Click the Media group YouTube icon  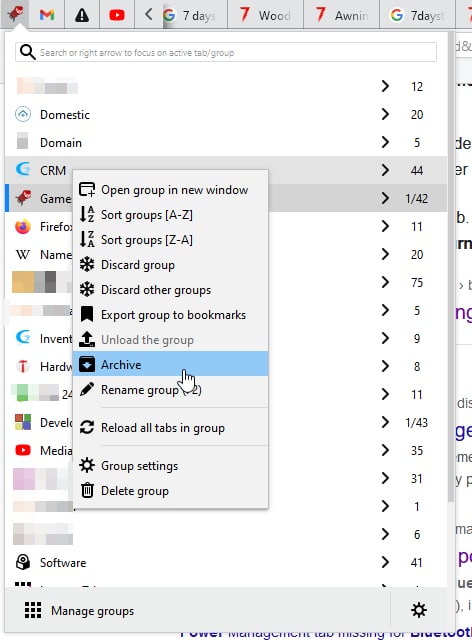tap(23, 450)
